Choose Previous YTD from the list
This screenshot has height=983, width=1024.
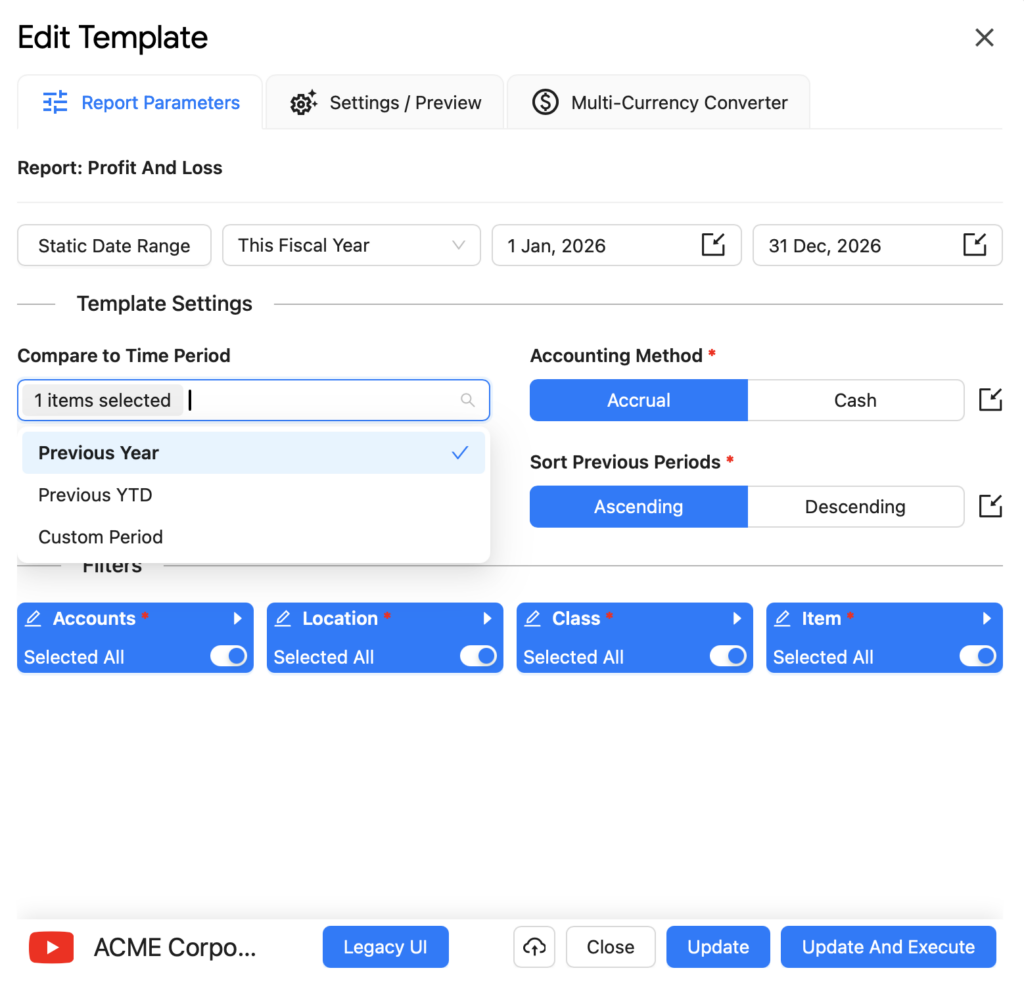click(95, 495)
